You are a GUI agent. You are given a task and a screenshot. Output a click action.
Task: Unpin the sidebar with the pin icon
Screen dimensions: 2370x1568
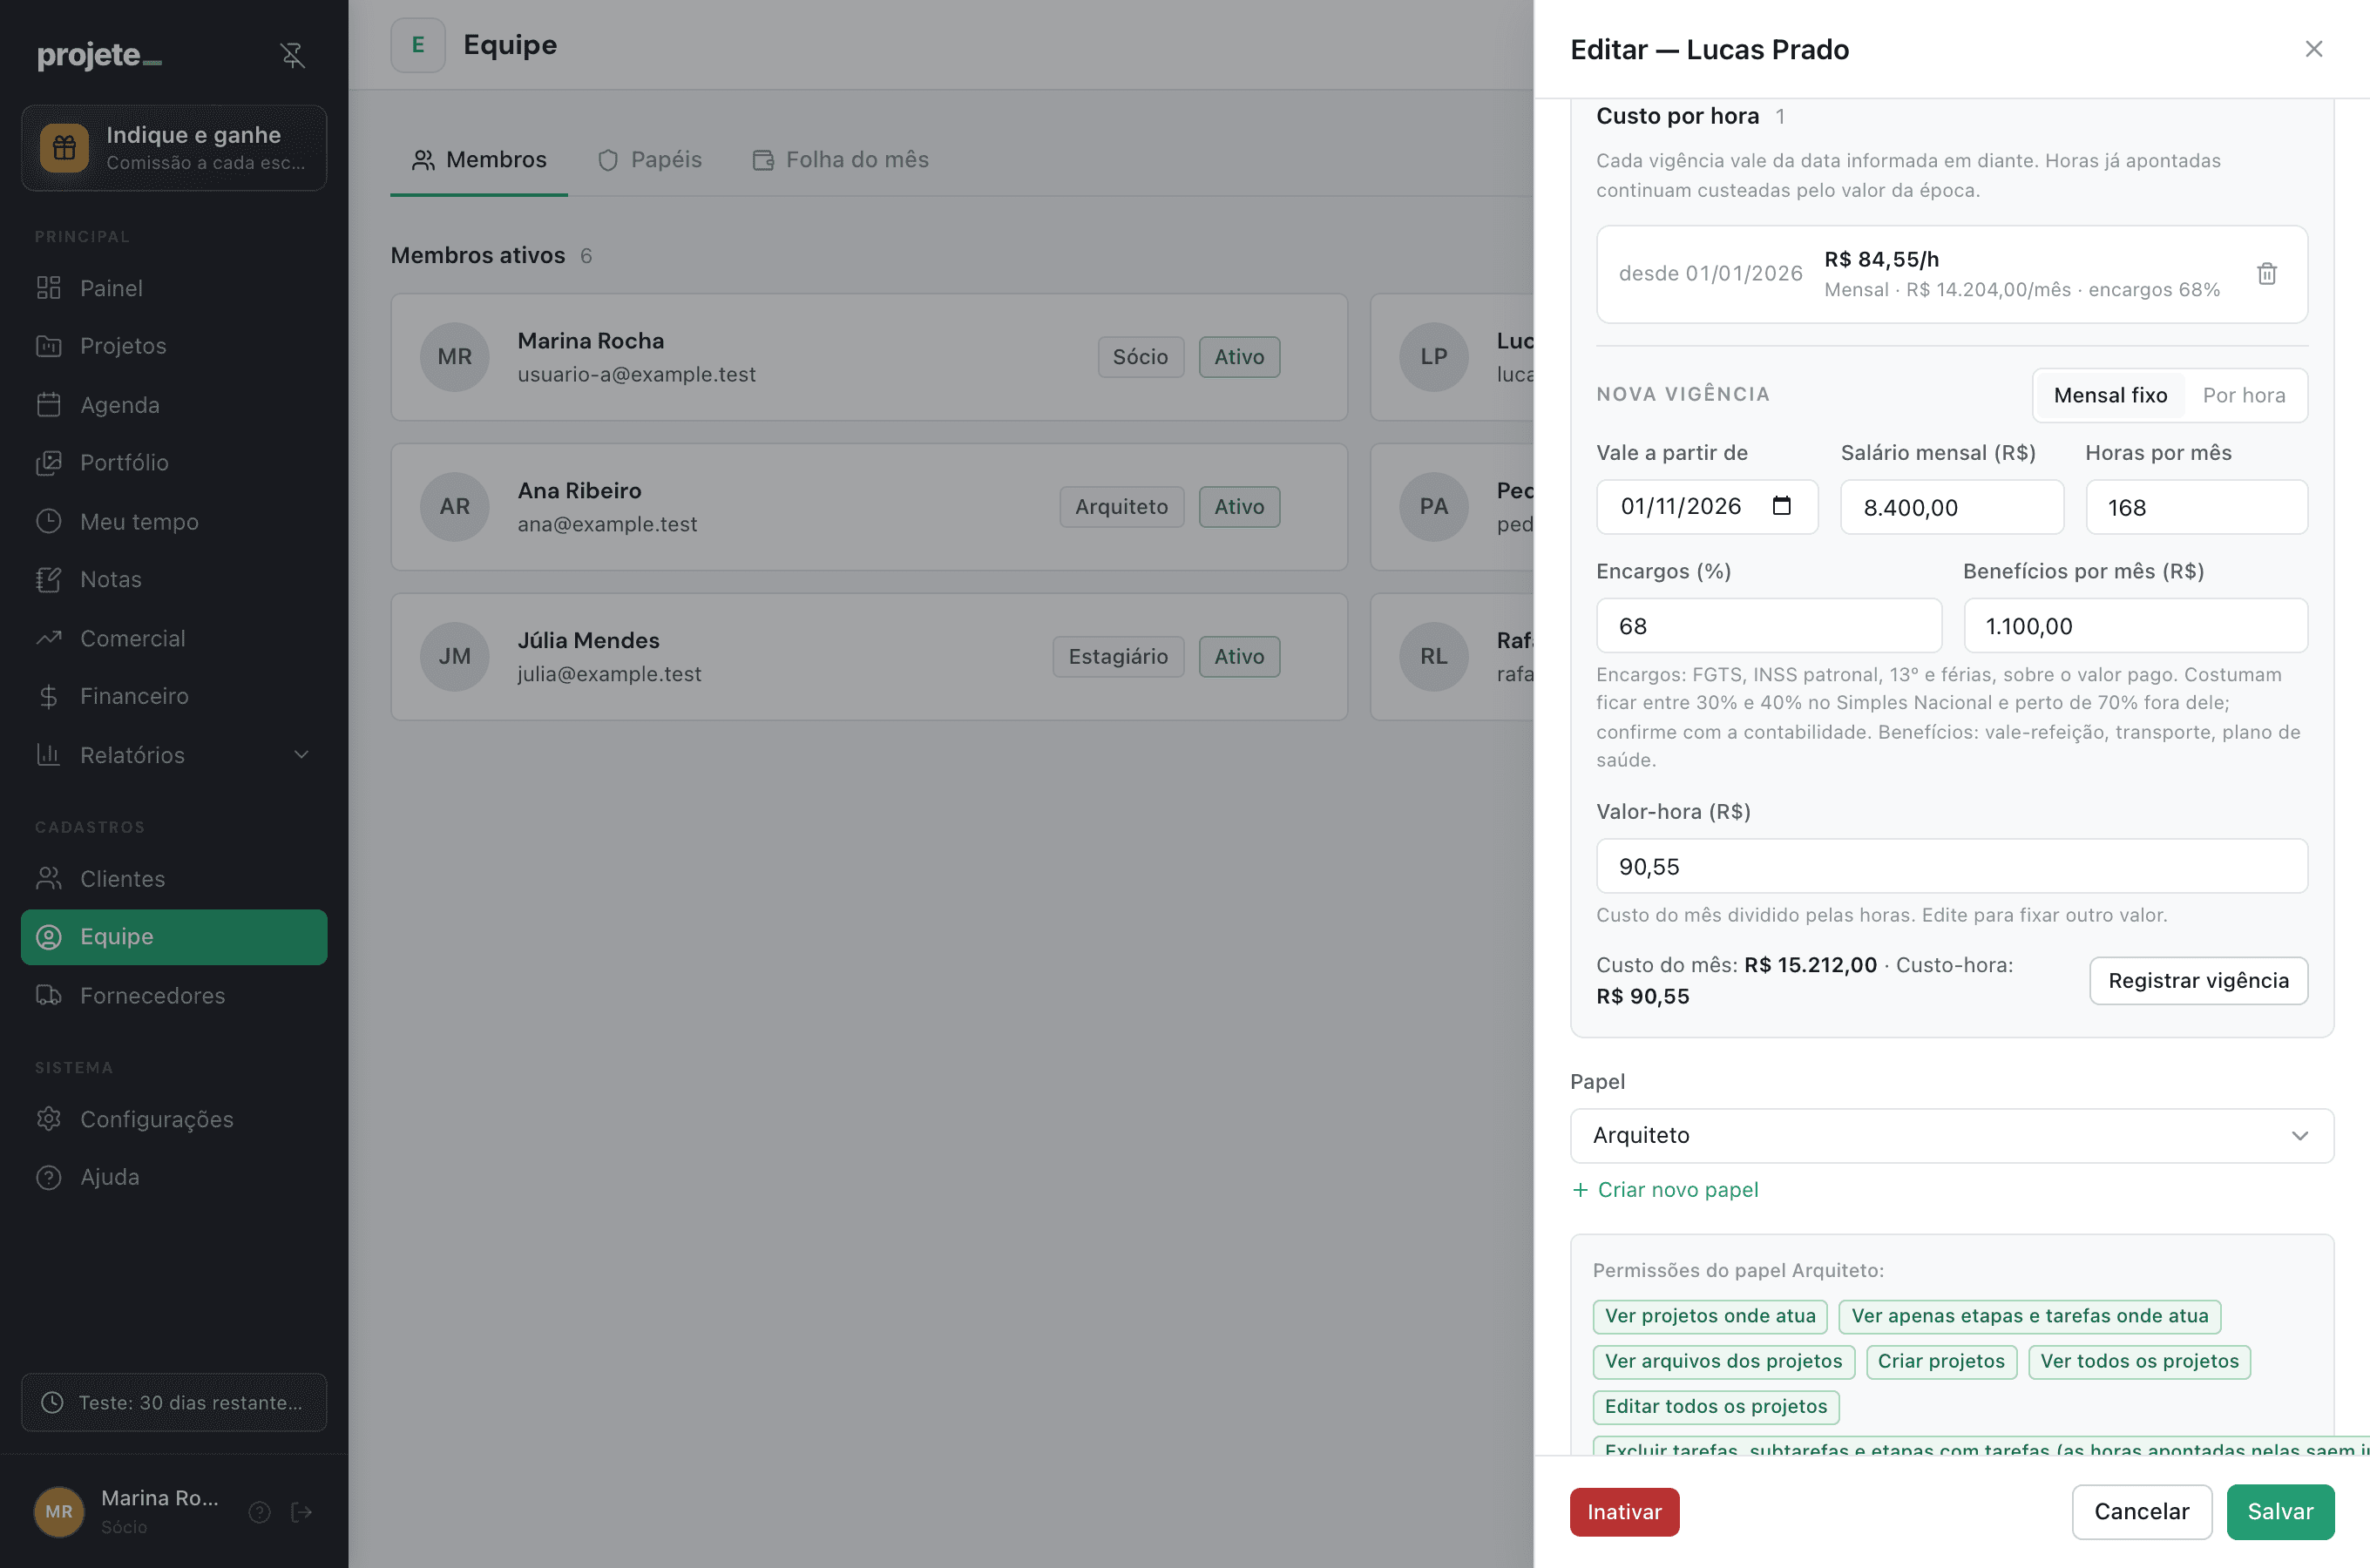tap(292, 55)
